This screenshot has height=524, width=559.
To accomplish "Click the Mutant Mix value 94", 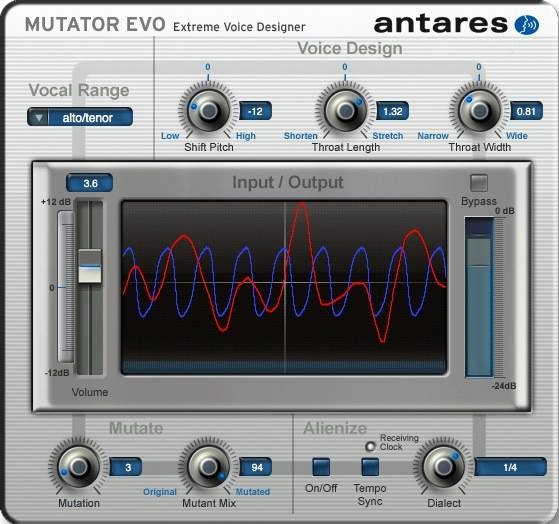I will [256, 467].
